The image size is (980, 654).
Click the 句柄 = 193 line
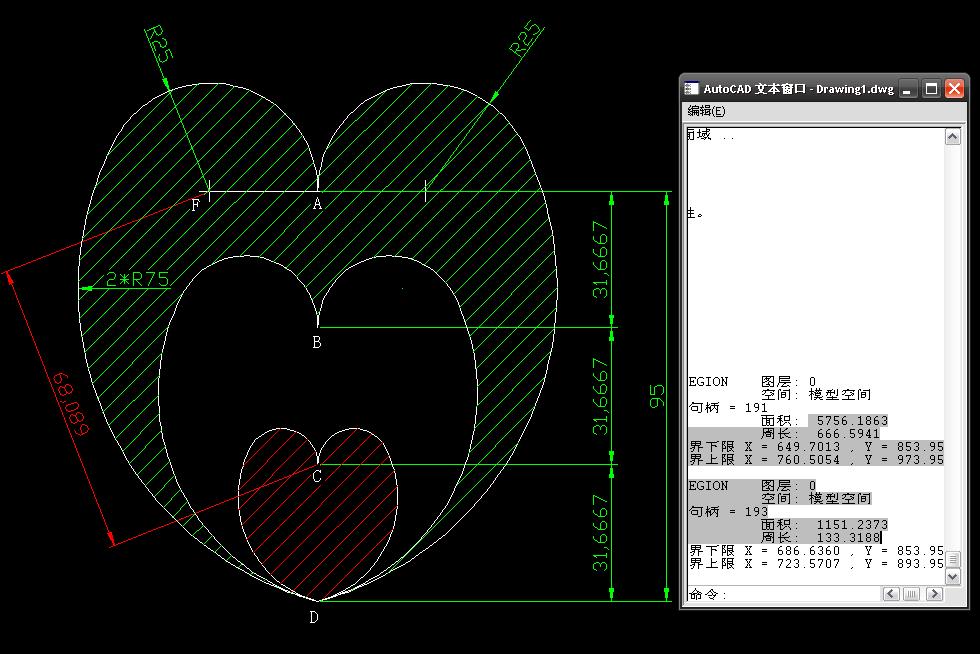click(x=728, y=511)
